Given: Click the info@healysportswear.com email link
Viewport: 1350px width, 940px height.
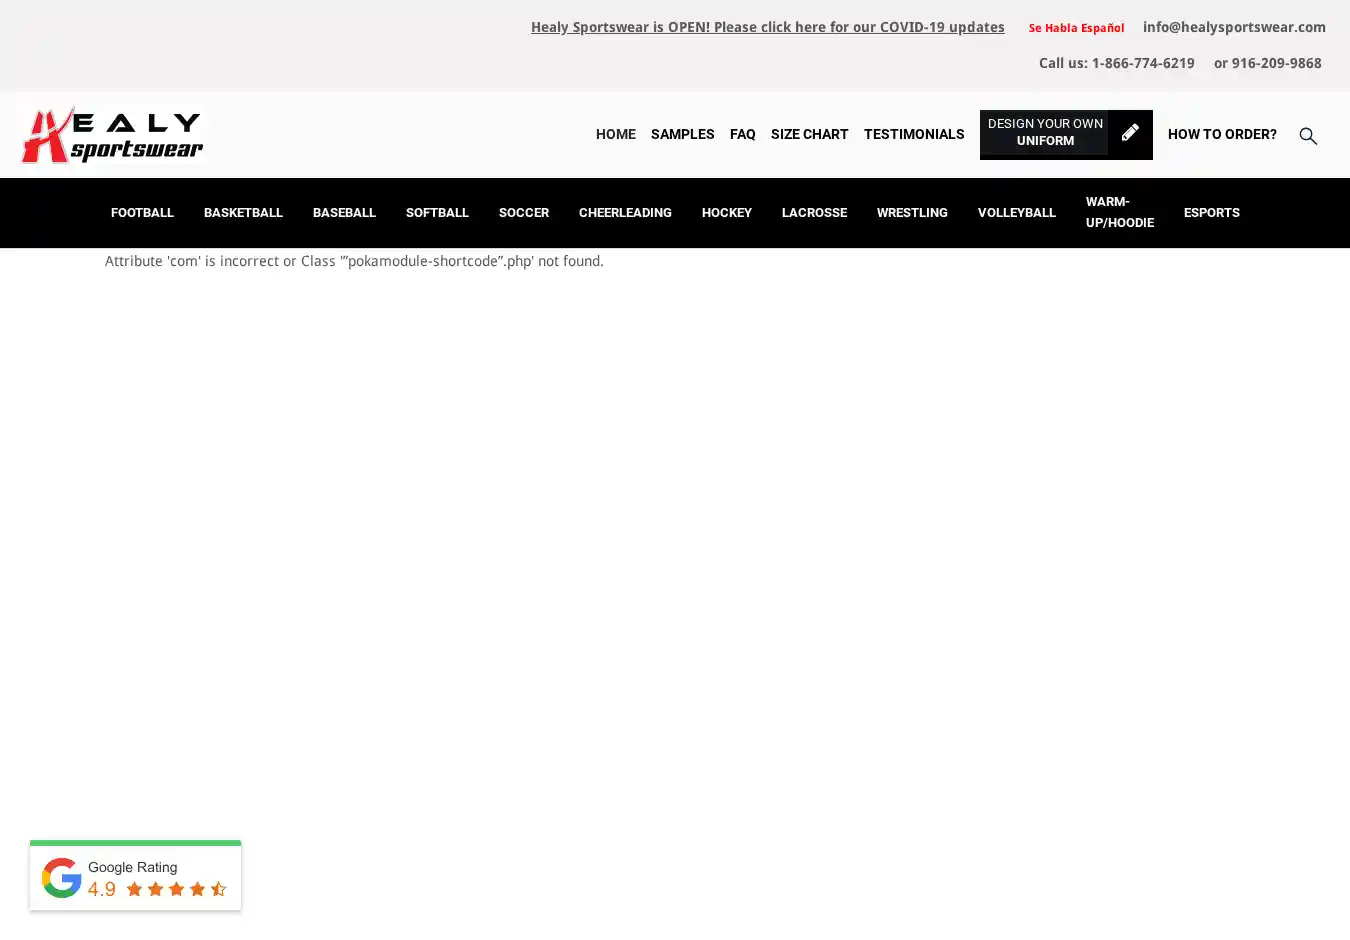Looking at the screenshot, I should point(1234,27).
